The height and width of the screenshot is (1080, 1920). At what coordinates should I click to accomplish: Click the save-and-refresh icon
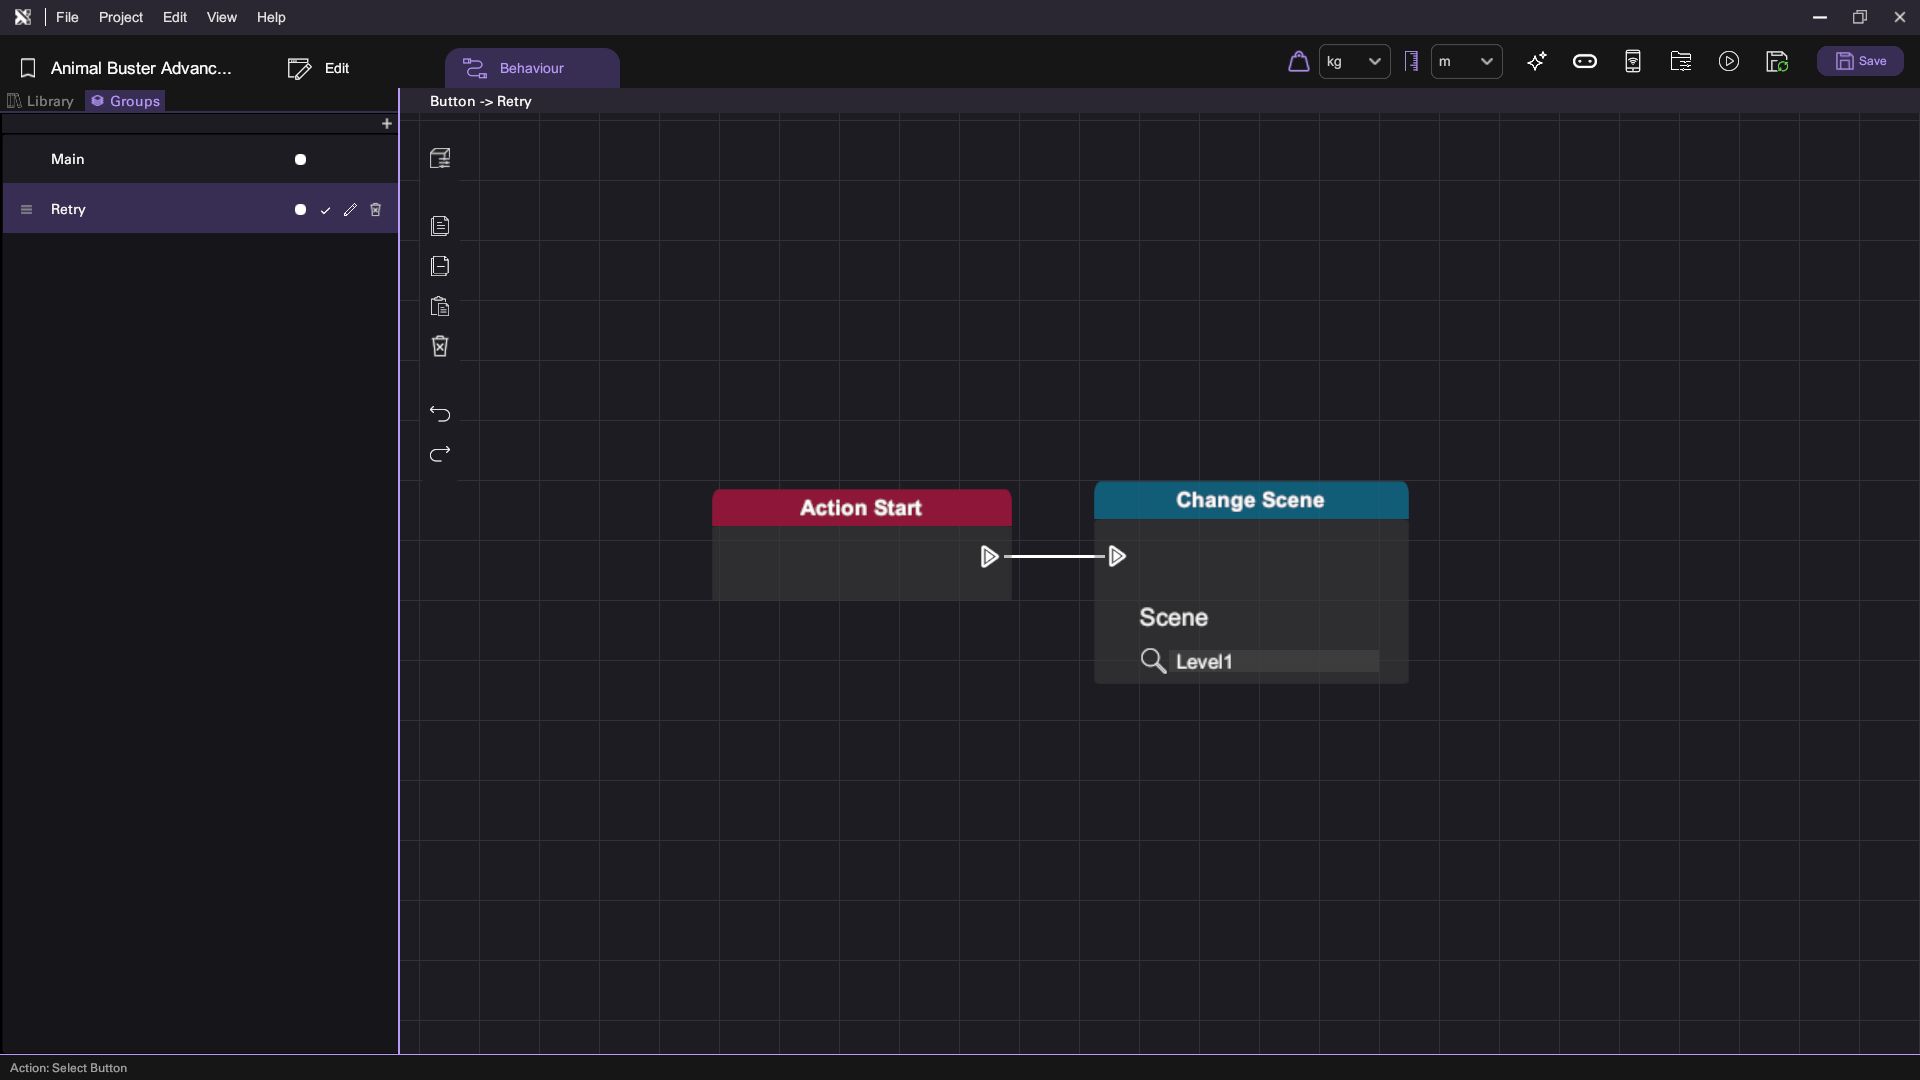click(1777, 62)
